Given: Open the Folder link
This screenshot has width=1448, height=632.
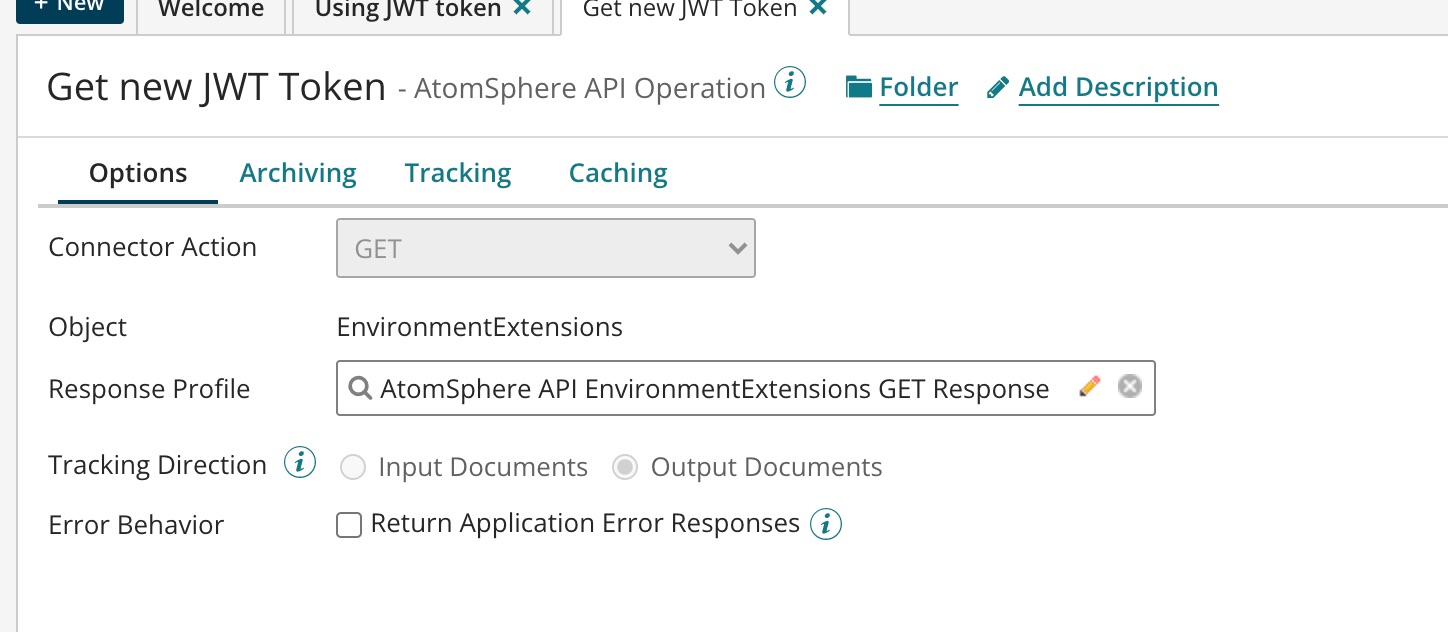Looking at the screenshot, I should pos(918,86).
